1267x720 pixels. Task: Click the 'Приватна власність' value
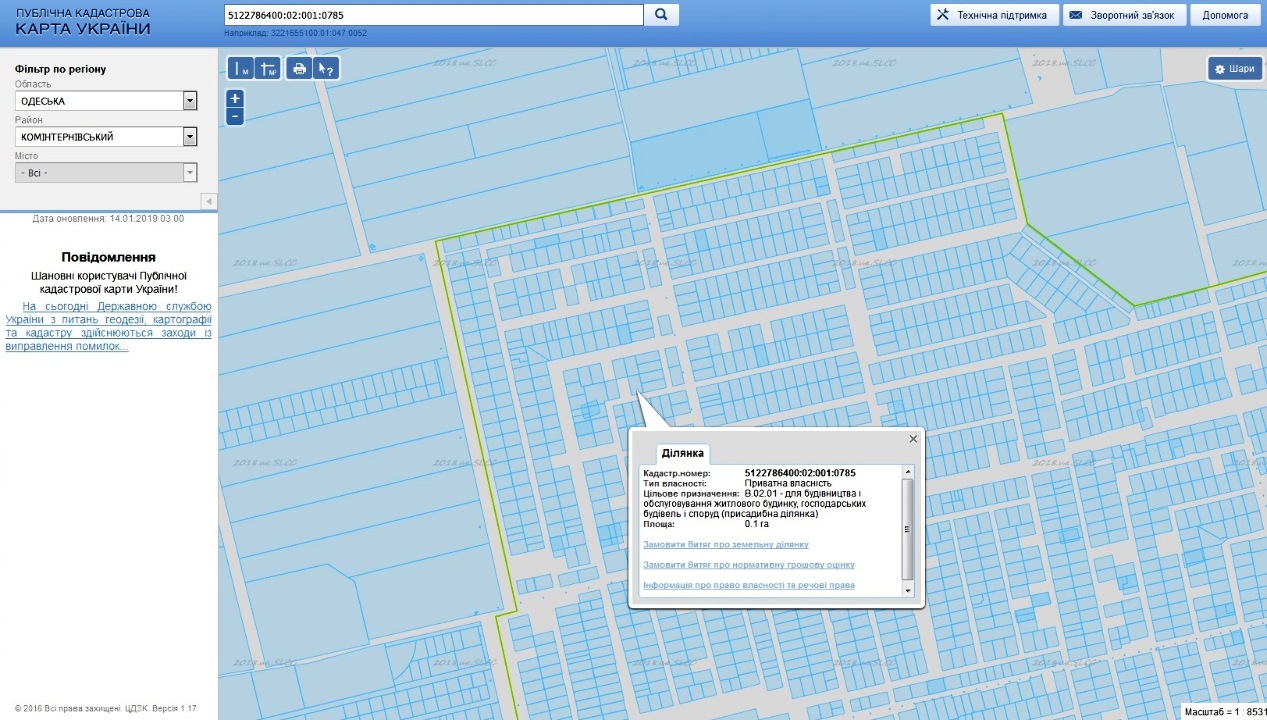788,483
